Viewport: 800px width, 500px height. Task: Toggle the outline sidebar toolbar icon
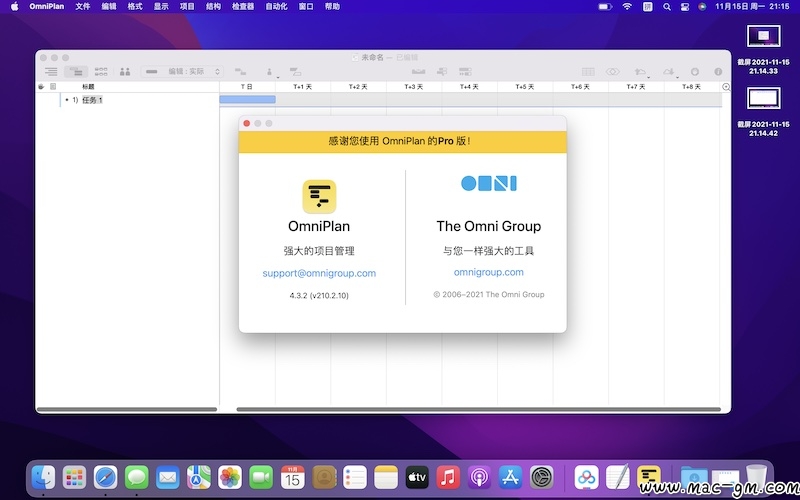tap(51, 71)
